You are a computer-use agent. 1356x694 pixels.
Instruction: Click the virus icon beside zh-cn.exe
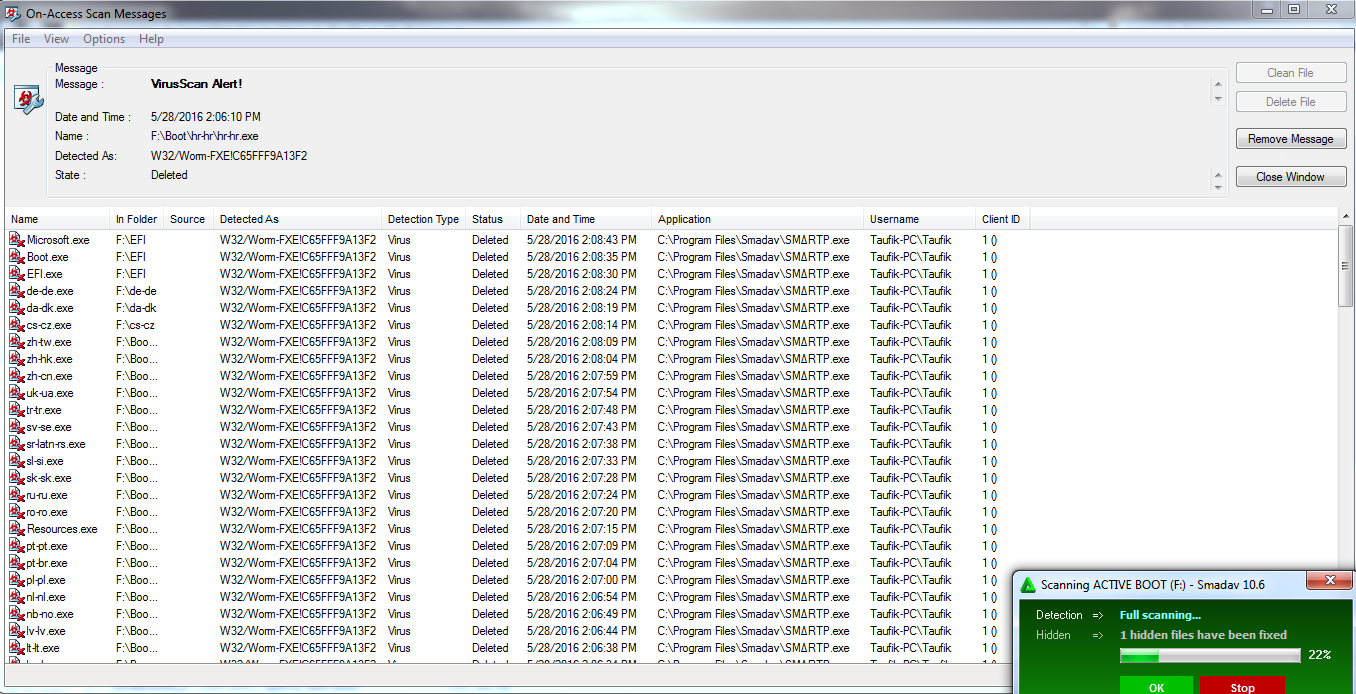click(16, 376)
